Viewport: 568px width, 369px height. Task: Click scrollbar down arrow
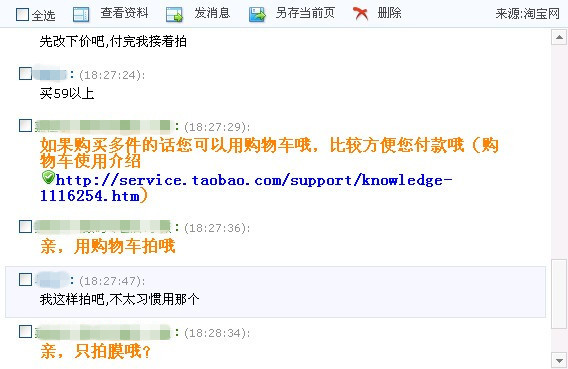[559, 360]
